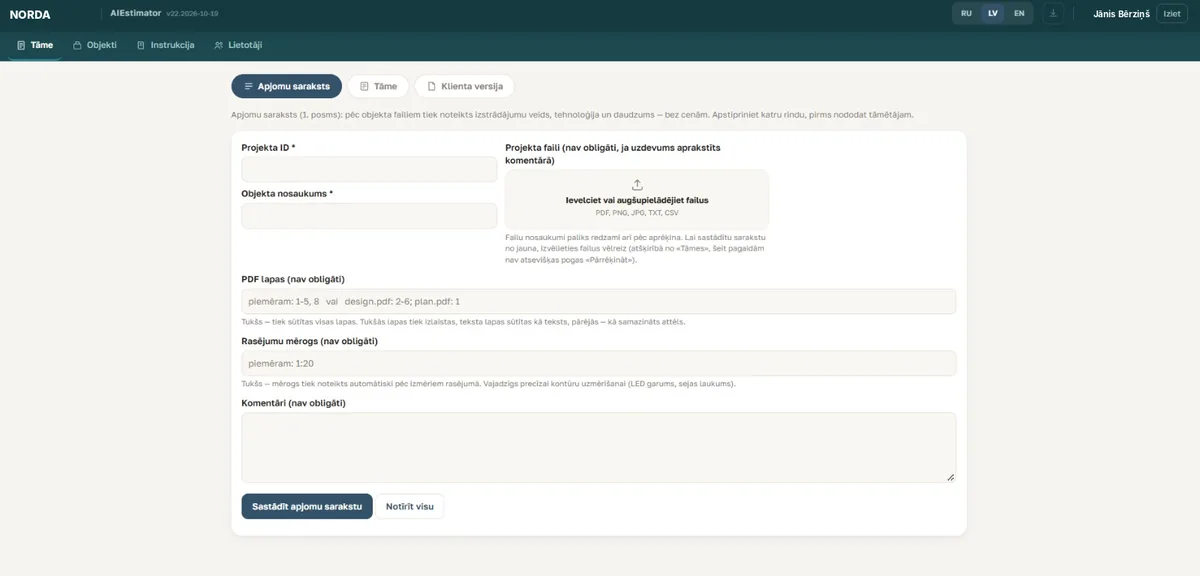This screenshot has width=1200, height=576.
Task: Open the Lietotāji navigation tab
Action: (239, 45)
